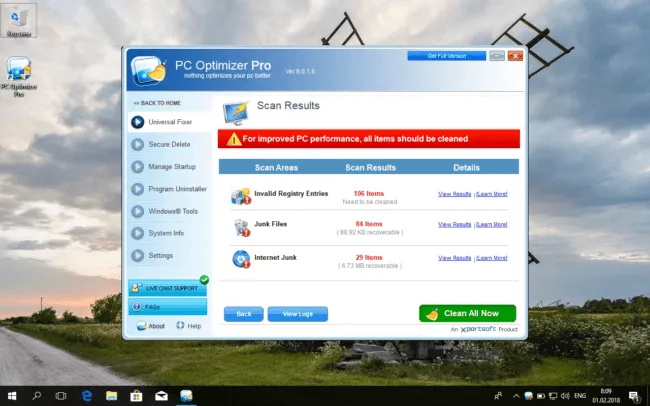Image resolution: width=650 pixels, height=406 pixels.
Task: Open Task View on taskbar
Action: (x=61, y=396)
